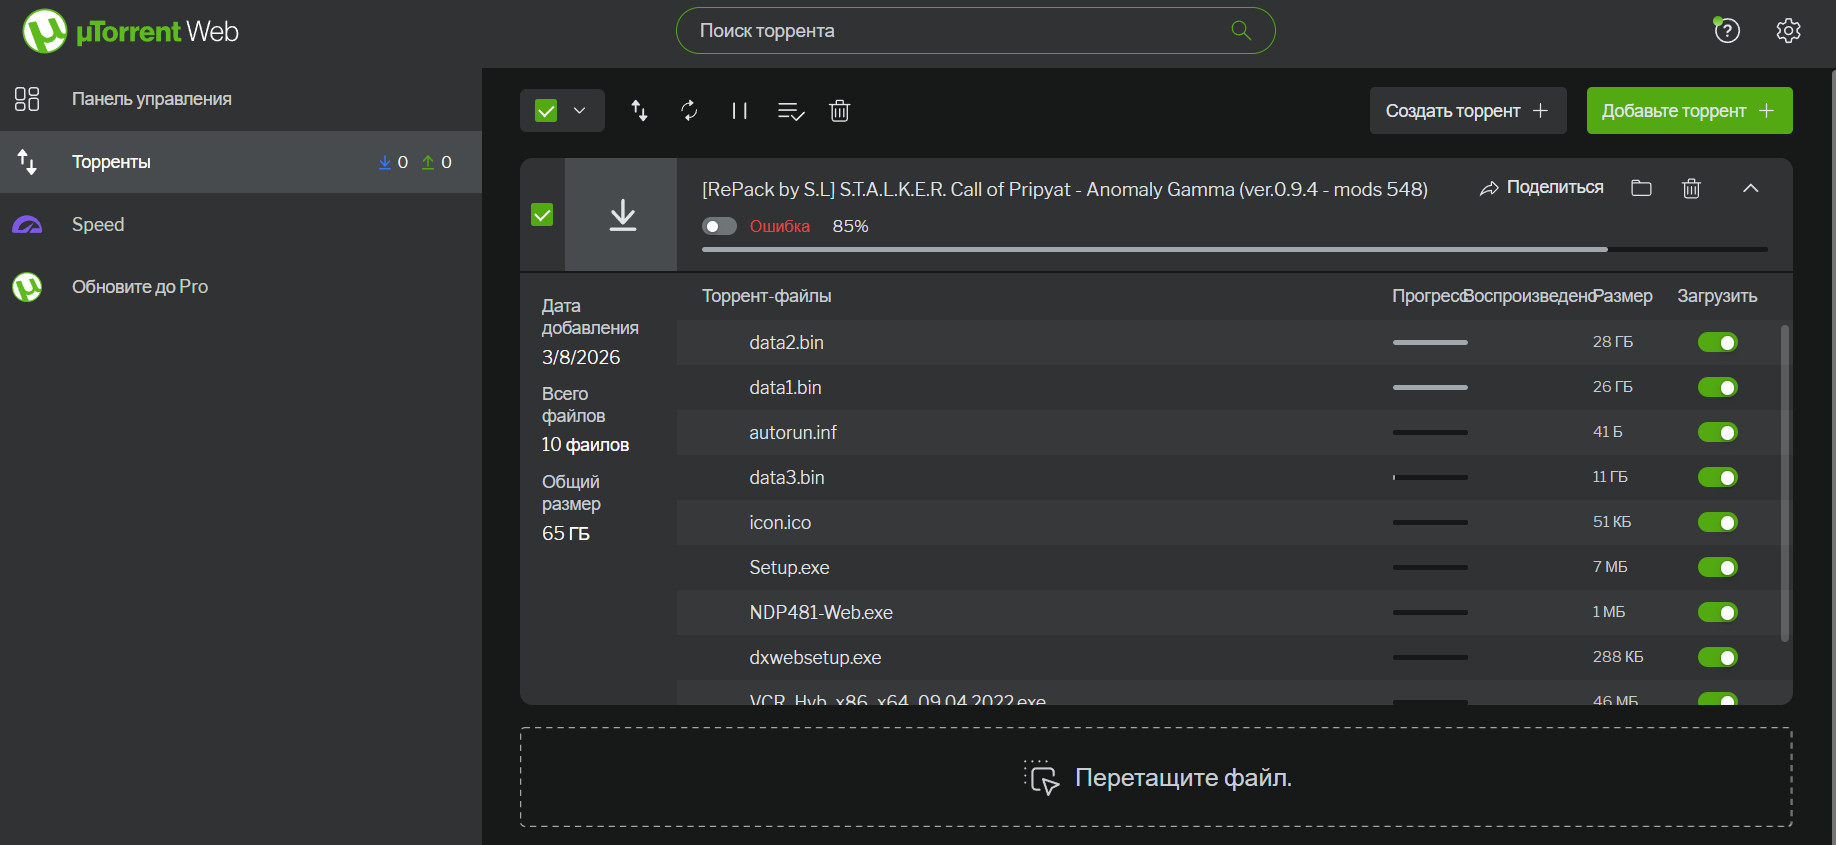Click the Создать торрент button

tap(1465, 111)
